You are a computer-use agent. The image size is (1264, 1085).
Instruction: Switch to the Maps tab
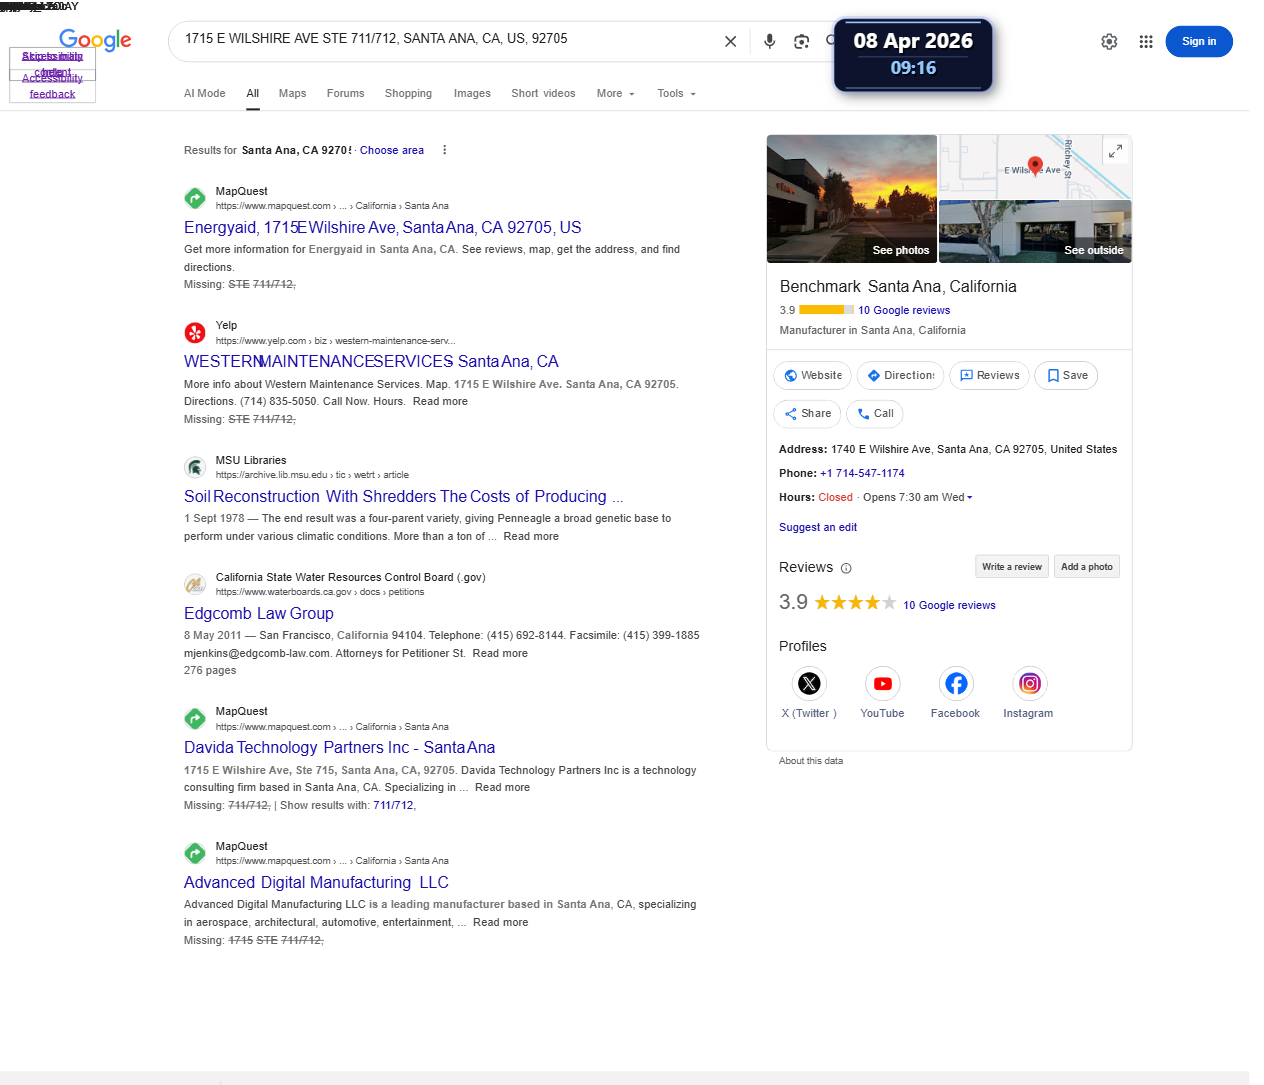[292, 93]
